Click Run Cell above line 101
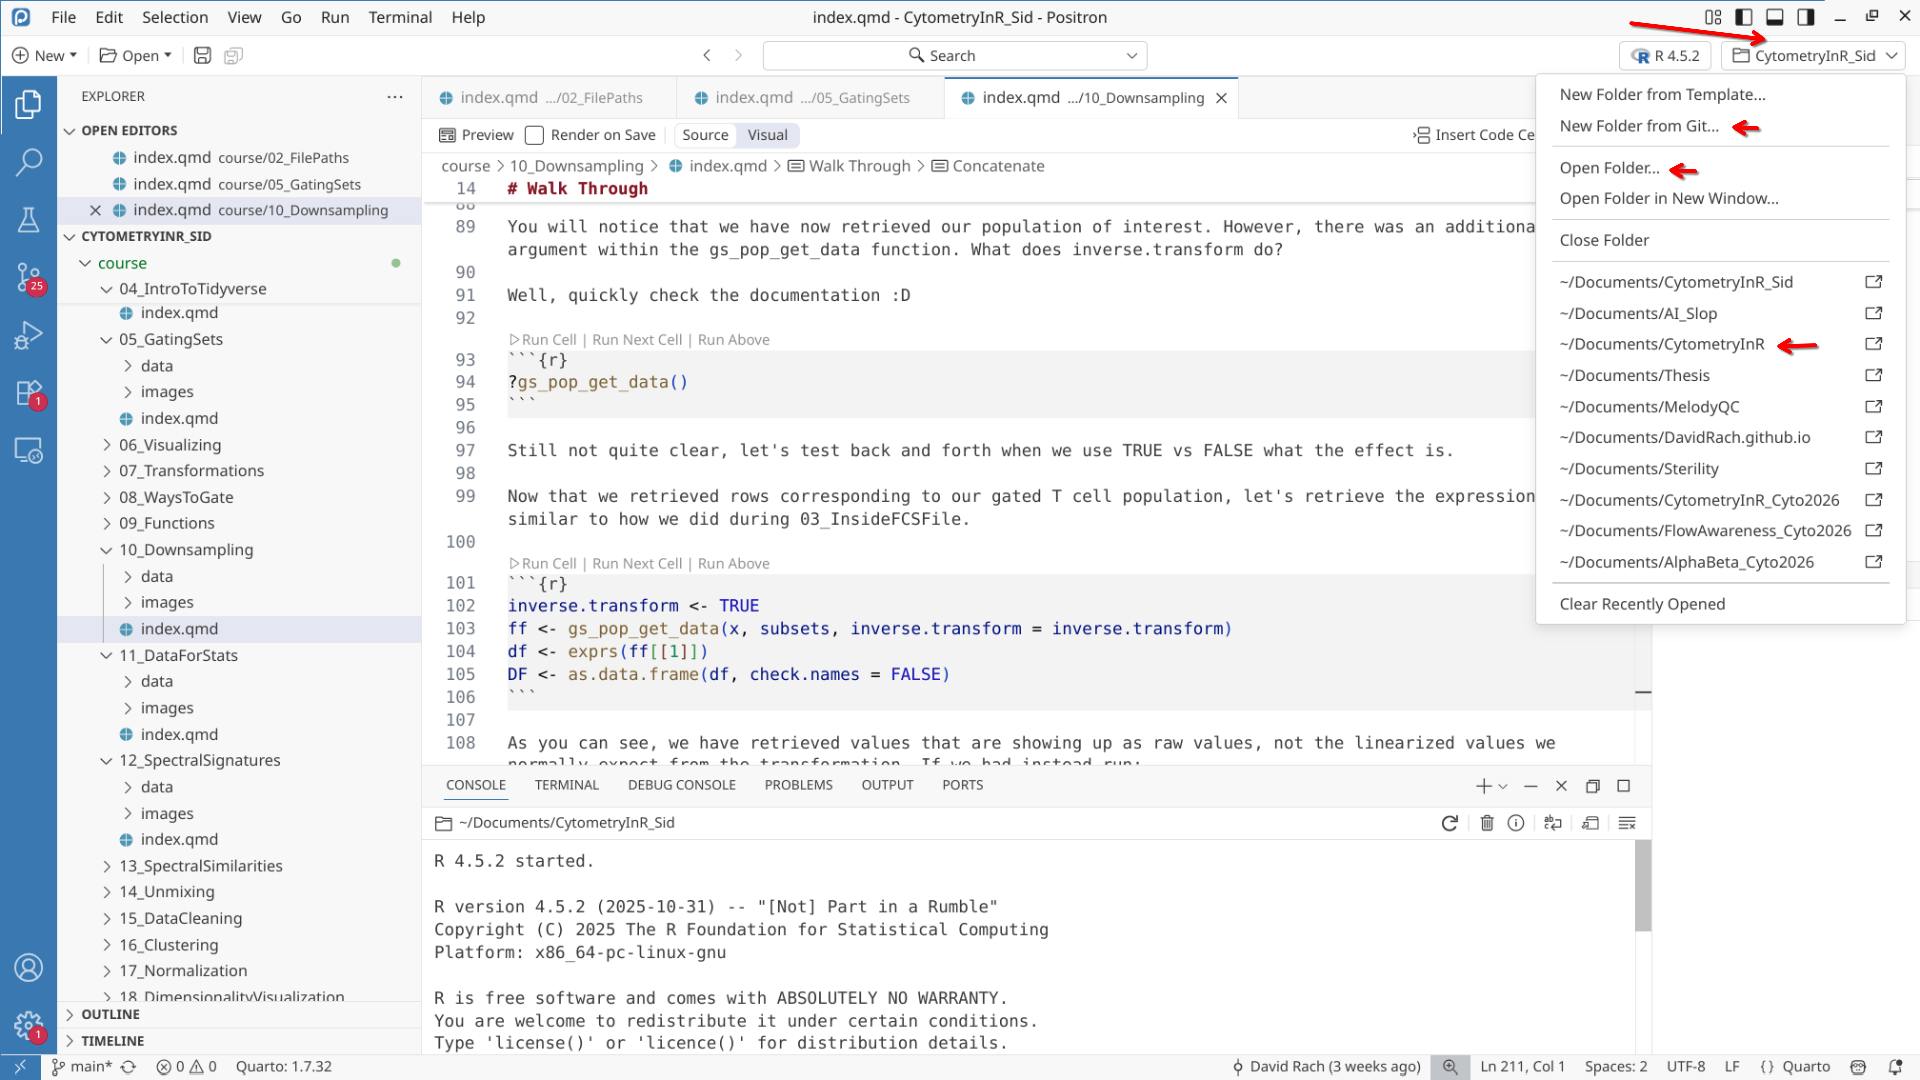1920x1080 pixels. tap(544, 564)
